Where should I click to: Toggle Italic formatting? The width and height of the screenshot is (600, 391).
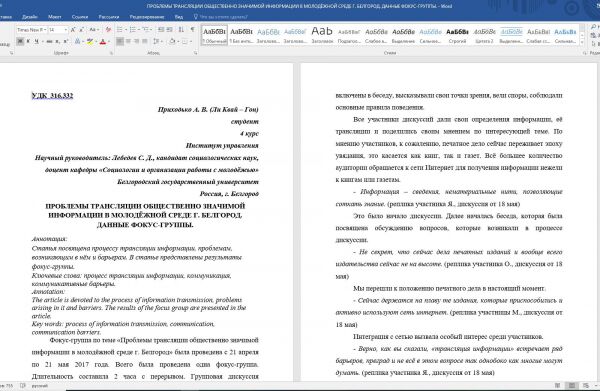(28, 41)
